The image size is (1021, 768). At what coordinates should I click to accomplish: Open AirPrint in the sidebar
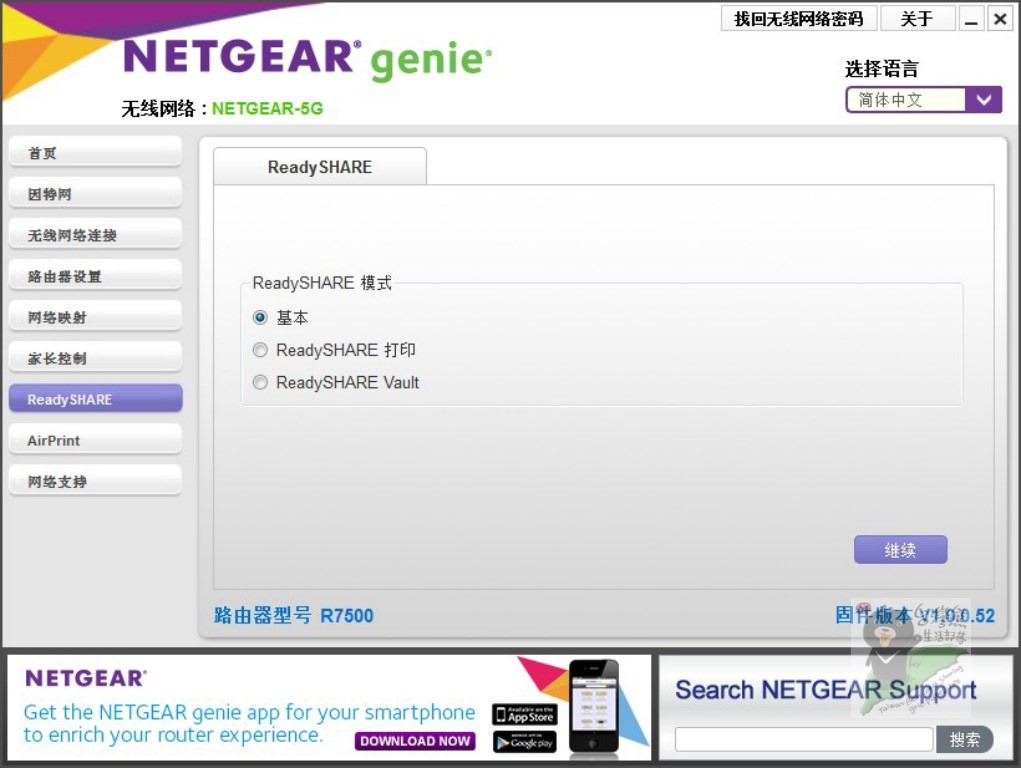pos(95,440)
